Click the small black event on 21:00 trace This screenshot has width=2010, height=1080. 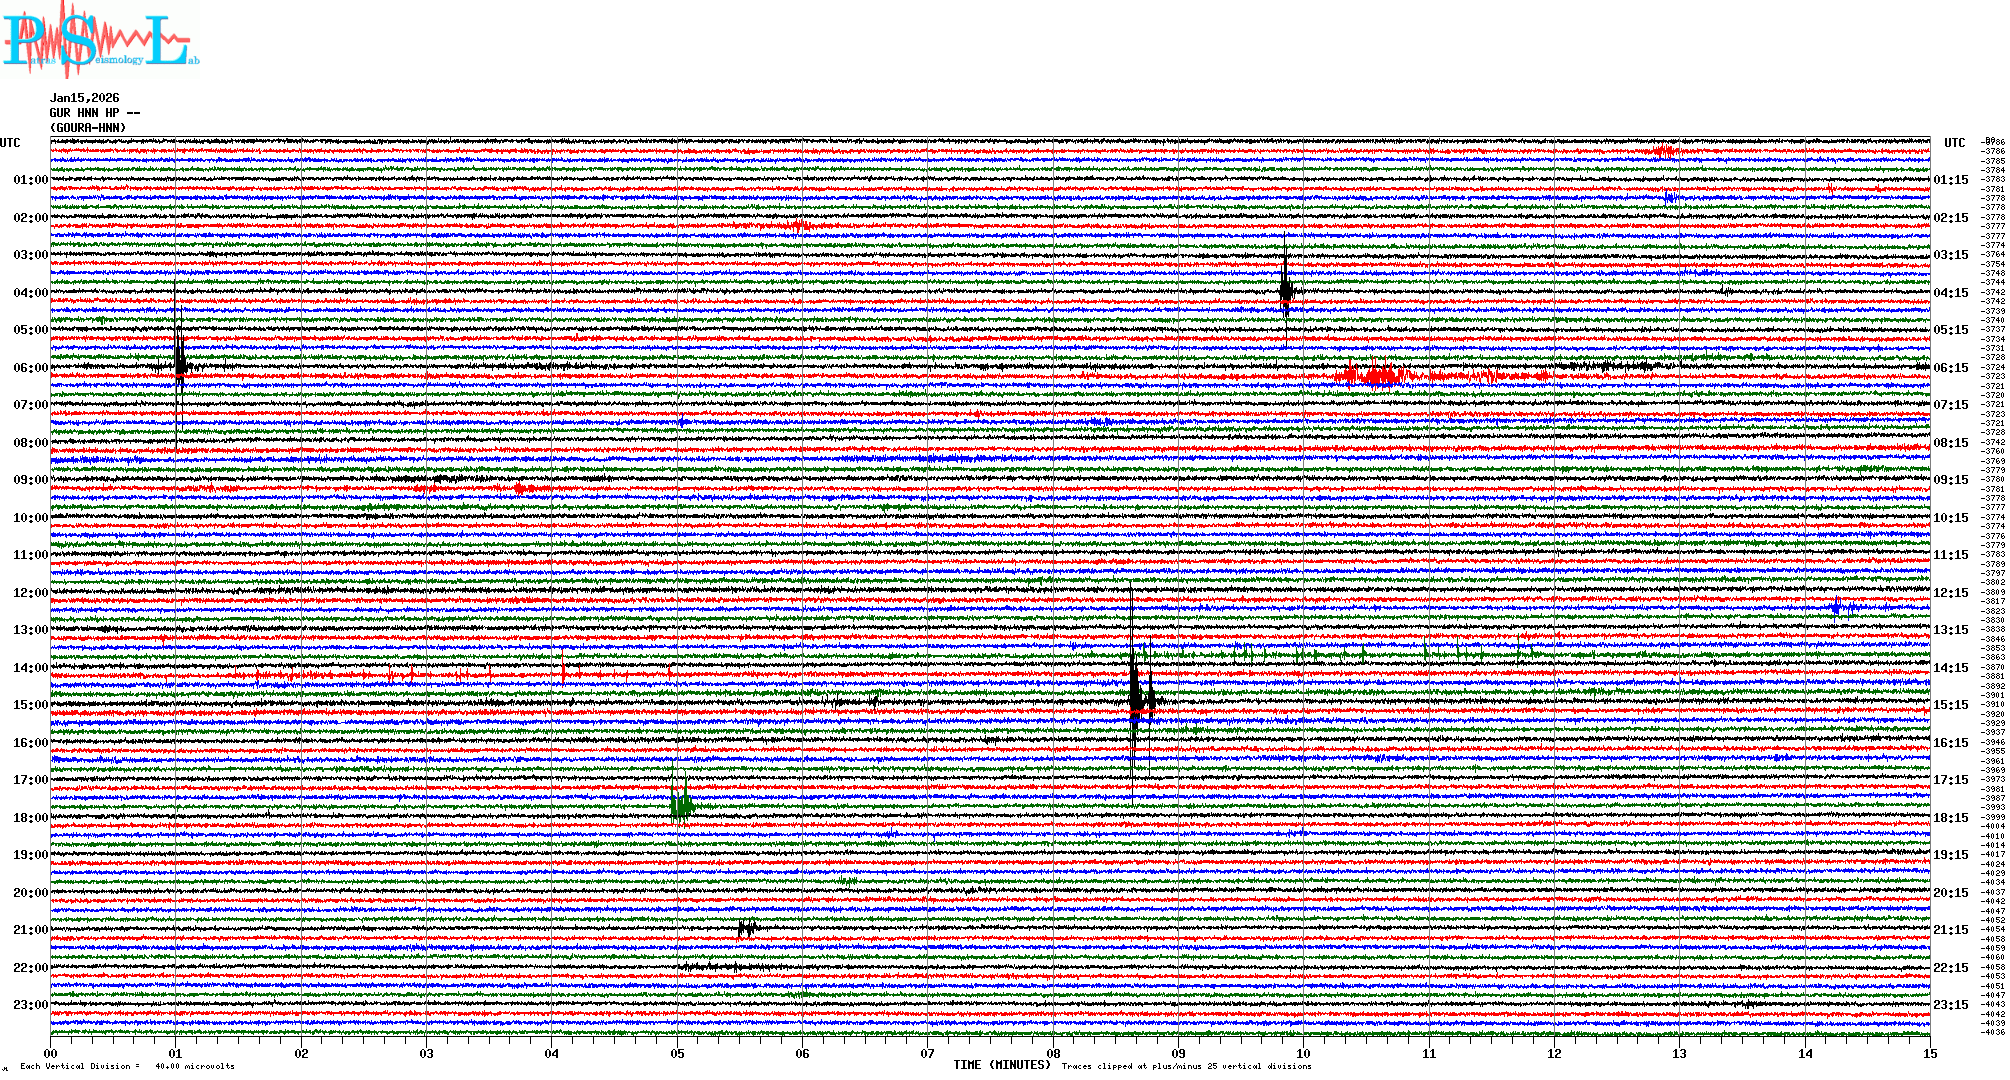click(747, 929)
